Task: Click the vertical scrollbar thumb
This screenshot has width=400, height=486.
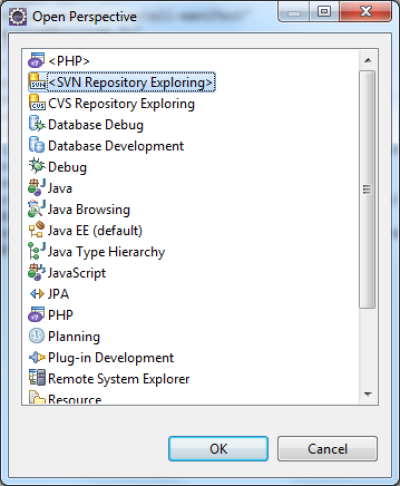Action: (x=367, y=189)
